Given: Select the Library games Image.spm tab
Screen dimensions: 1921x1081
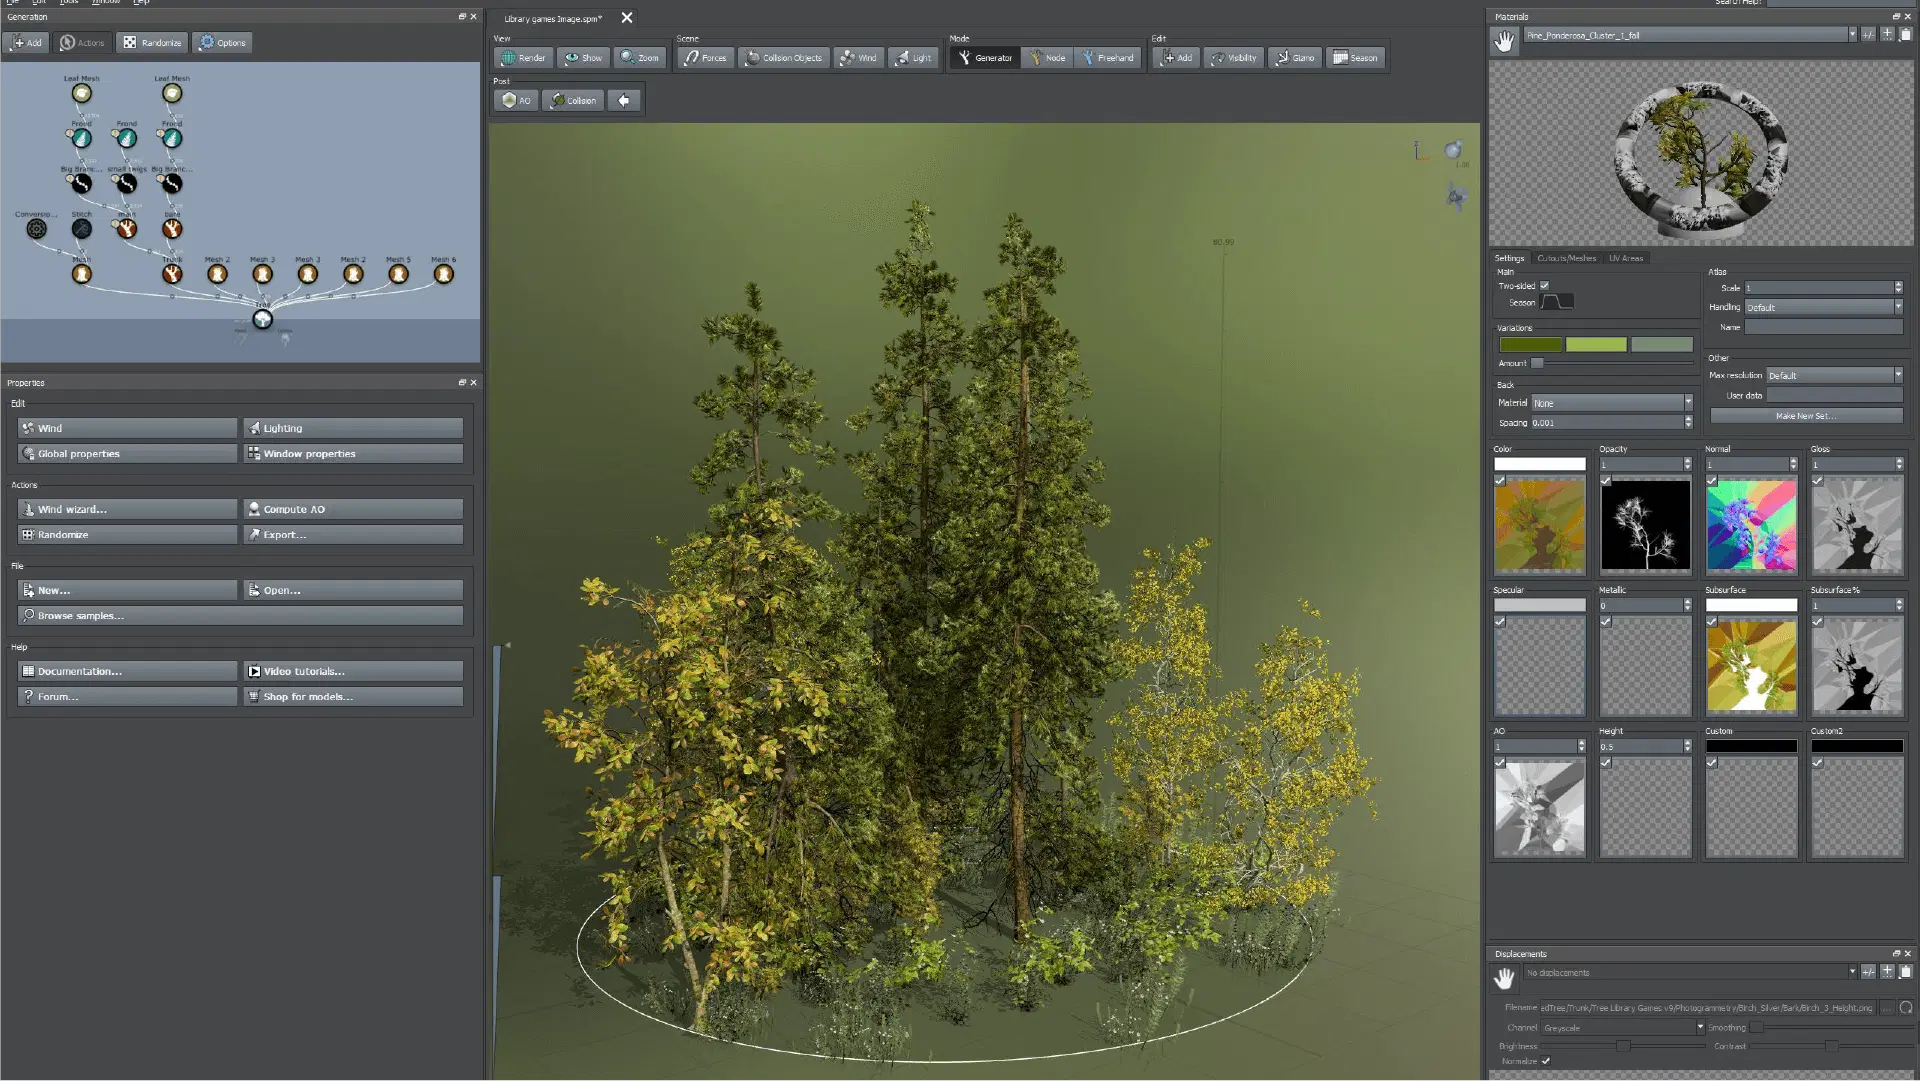Looking at the screenshot, I should [553, 19].
